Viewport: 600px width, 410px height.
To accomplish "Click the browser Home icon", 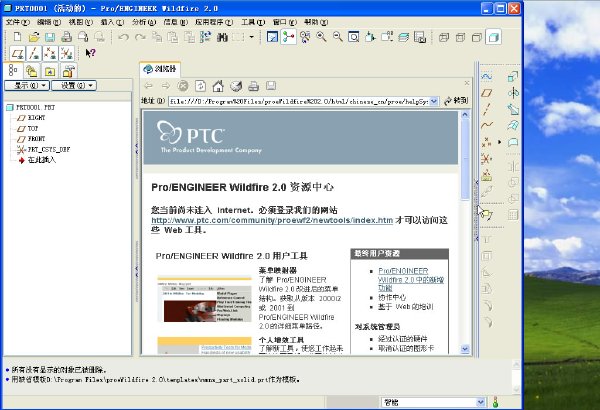I will click(x=218, y=86).
